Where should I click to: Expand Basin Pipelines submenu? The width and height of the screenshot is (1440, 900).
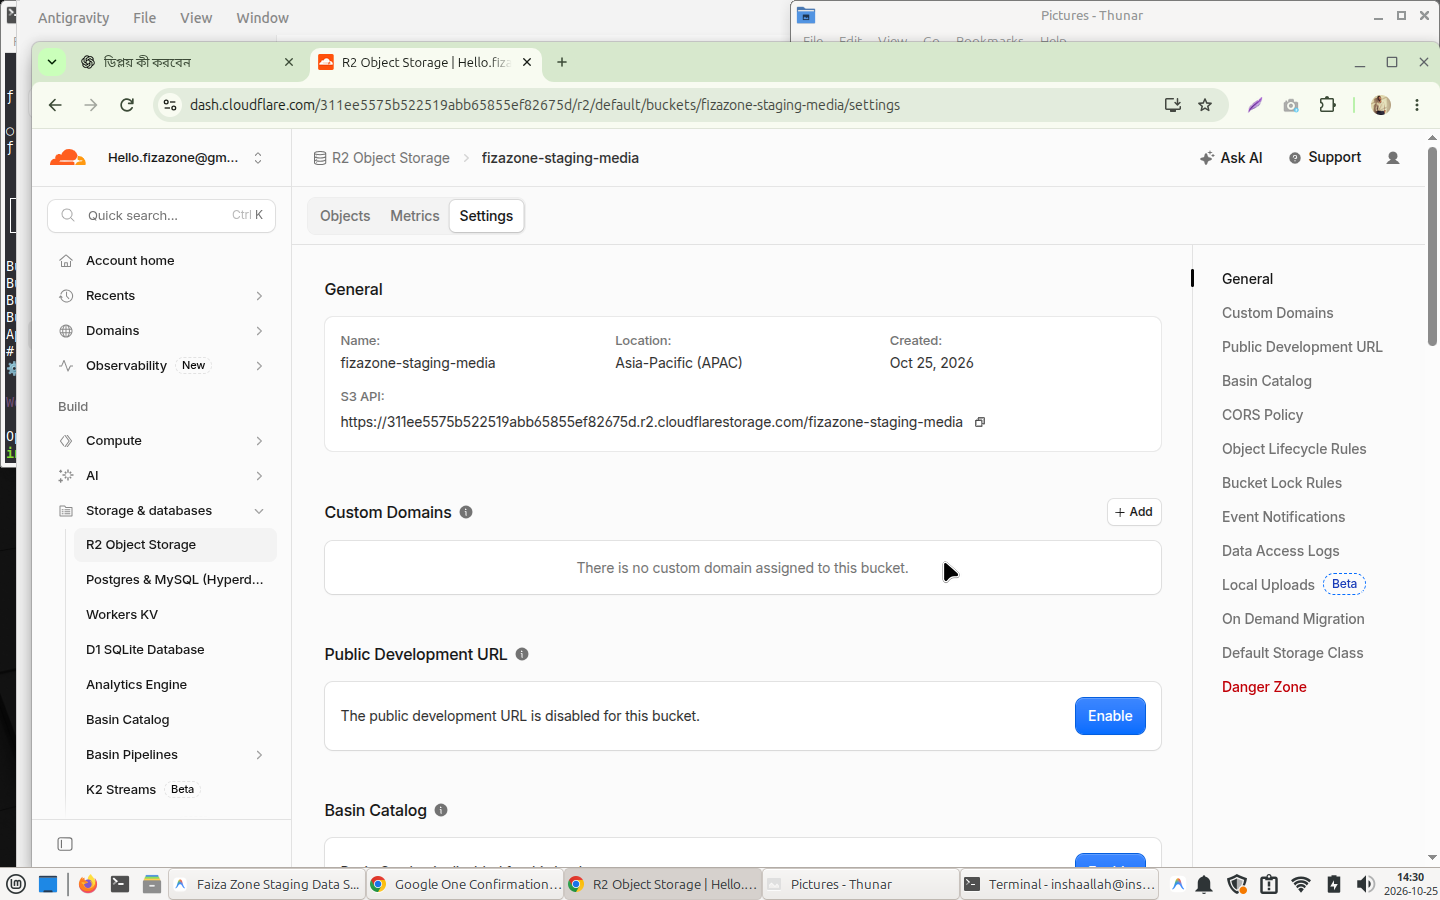click(259, 755)
